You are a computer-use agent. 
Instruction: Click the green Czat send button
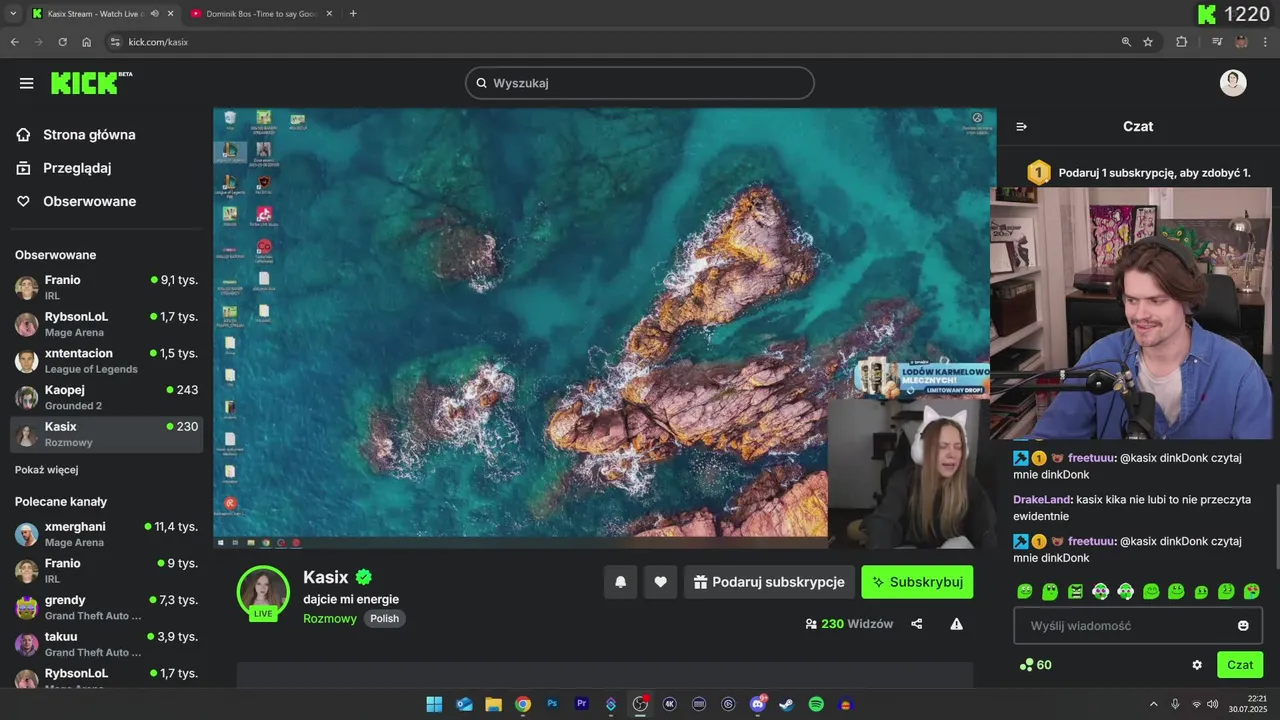tap(1240, 665)
